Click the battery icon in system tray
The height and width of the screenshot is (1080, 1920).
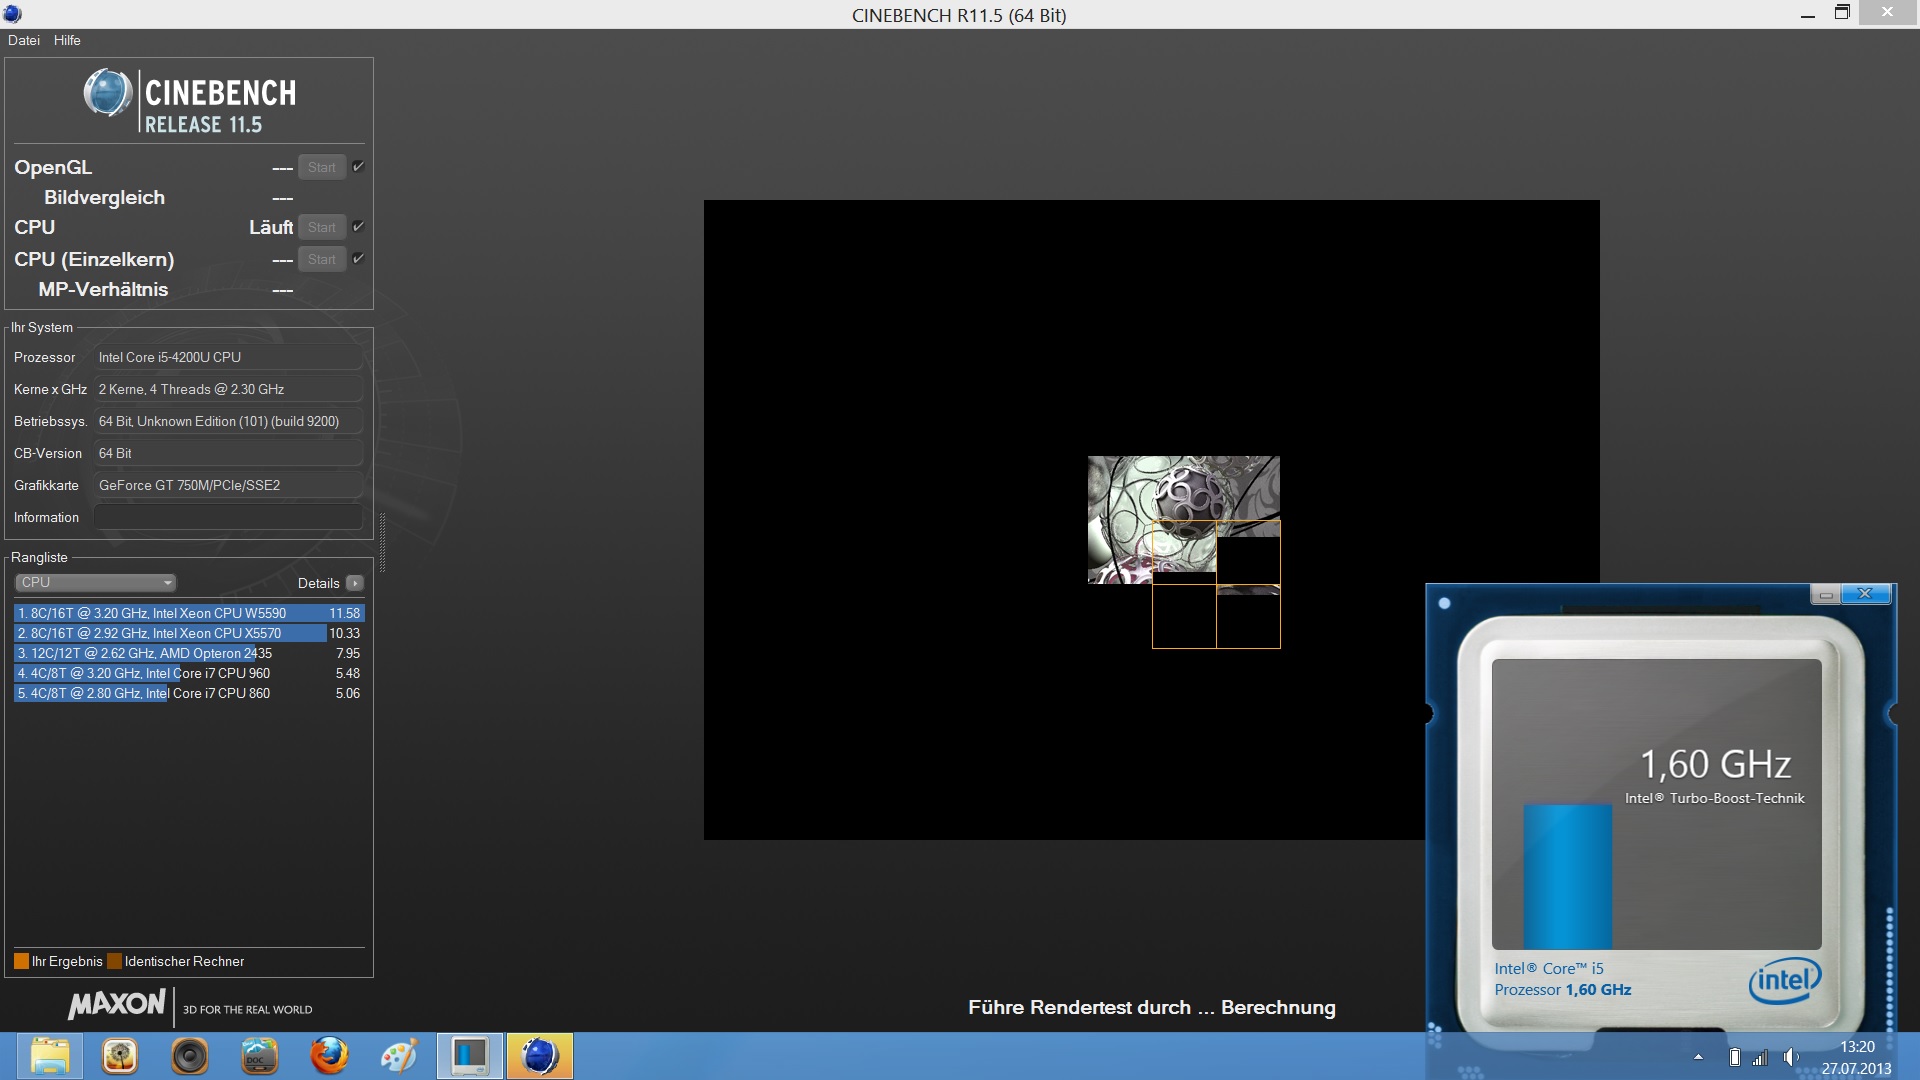(1734, 1057)
